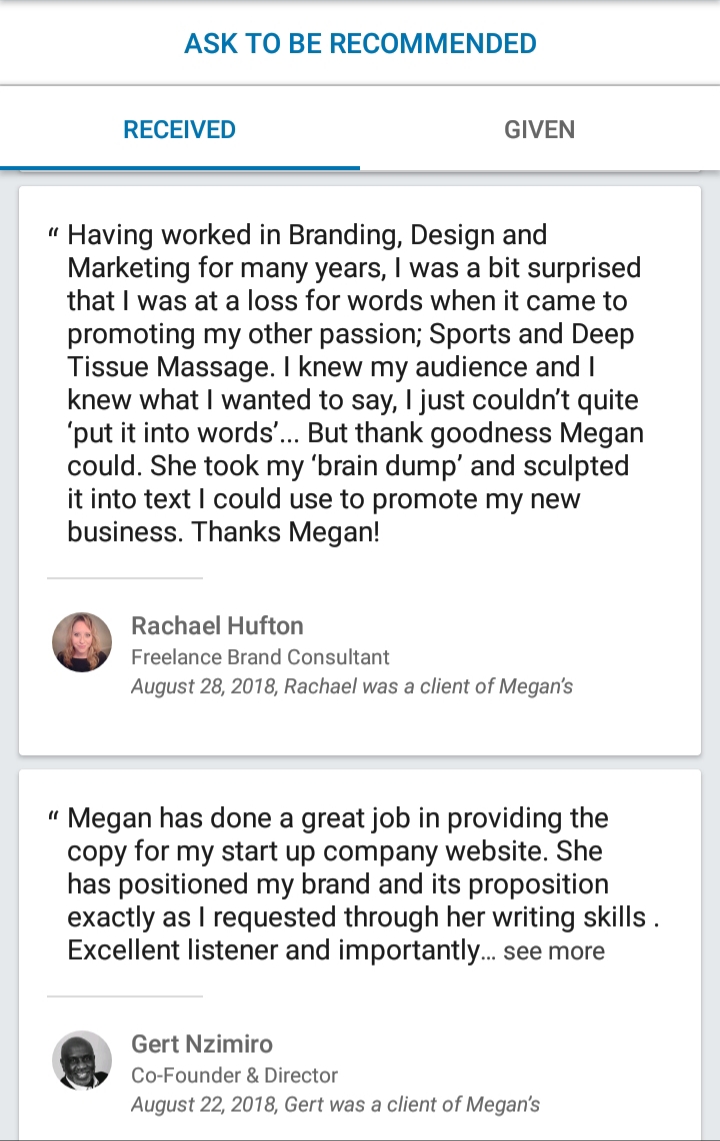Select the Gert Nzimiro name link
The height and width of the screenshot is (1141, 720).
[202, 1044]
